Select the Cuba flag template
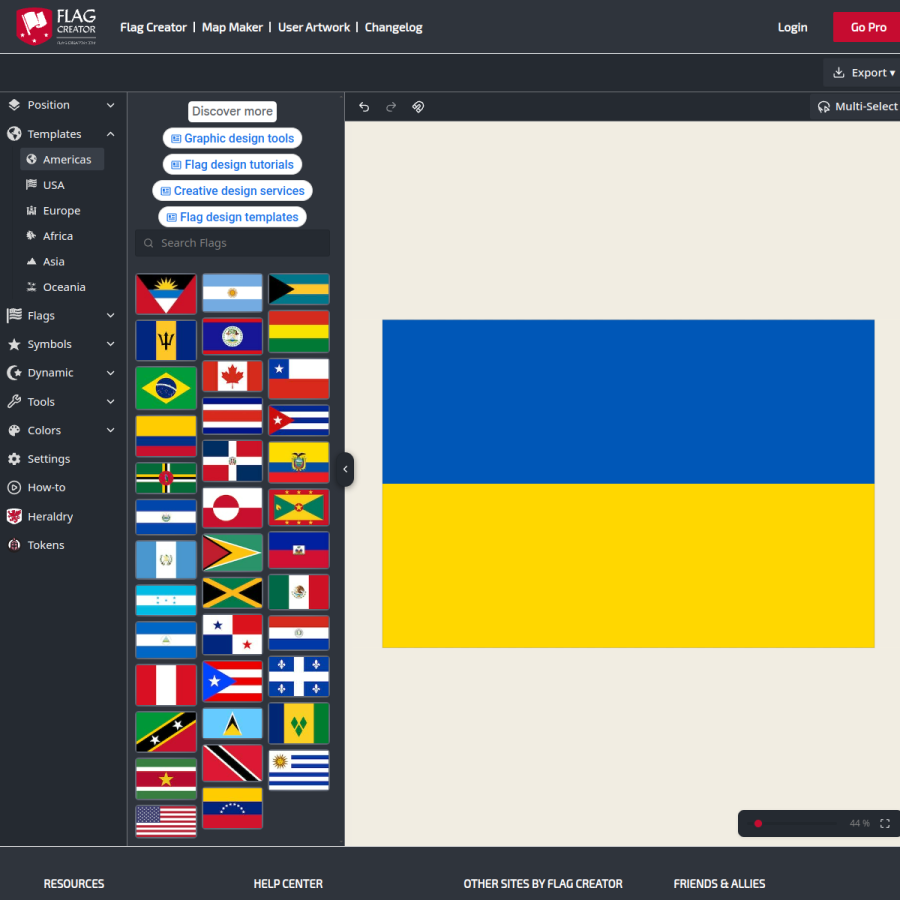Viewport: 900px width, 900px height. [x=298, y=420]
